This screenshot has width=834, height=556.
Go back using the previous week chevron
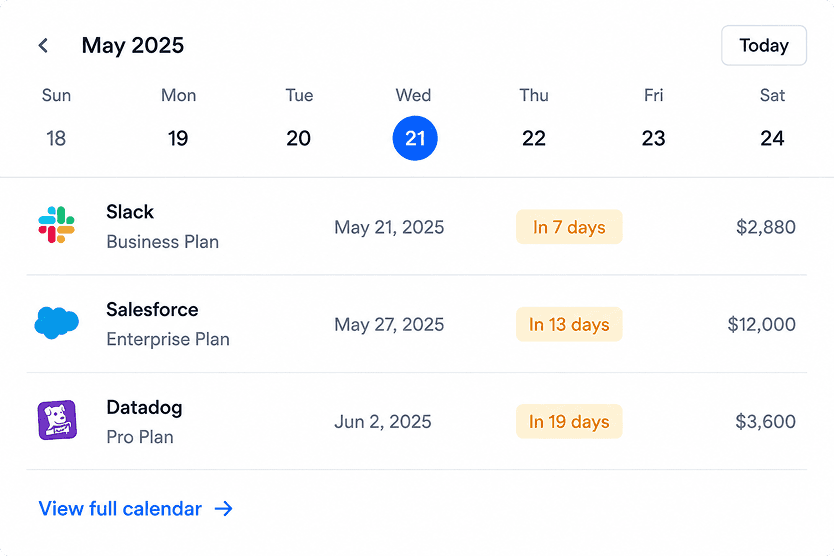pyautogui.click(x=44, y=45)
